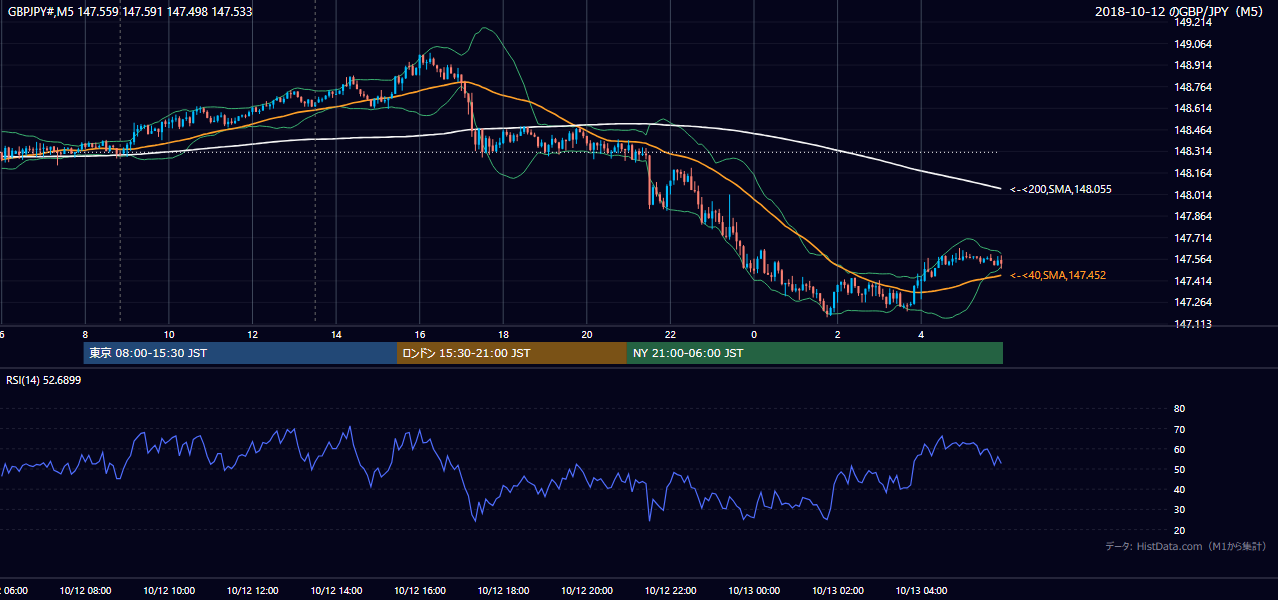Click the 148.314 price axis label
1278x600 pixels.
pyautogui.click(x=1193, y=151)
